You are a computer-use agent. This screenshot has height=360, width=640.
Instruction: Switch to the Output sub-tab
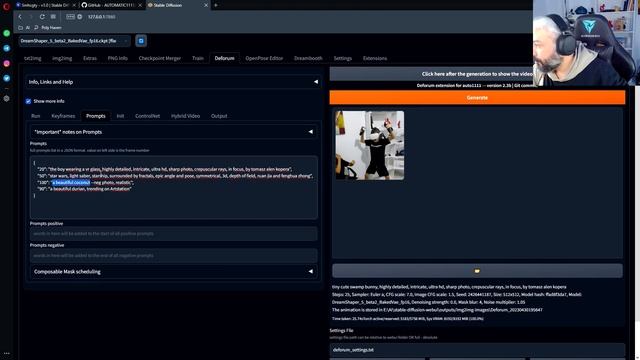[x=219, y=116]
